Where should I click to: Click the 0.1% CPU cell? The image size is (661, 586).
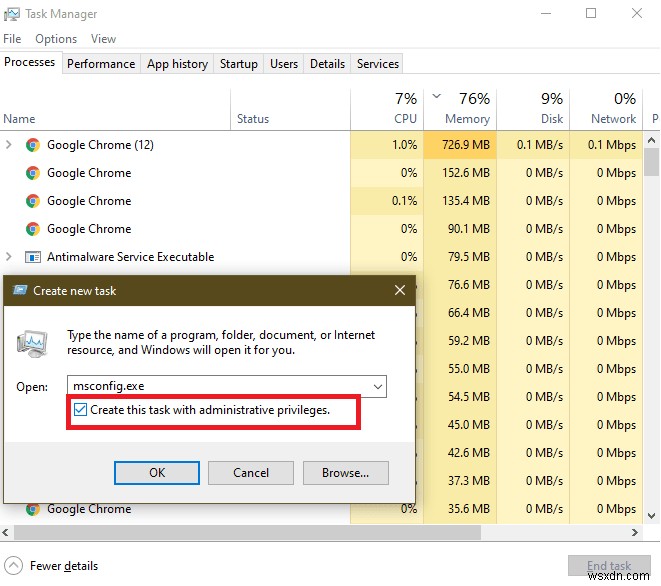tap(387, 201)
